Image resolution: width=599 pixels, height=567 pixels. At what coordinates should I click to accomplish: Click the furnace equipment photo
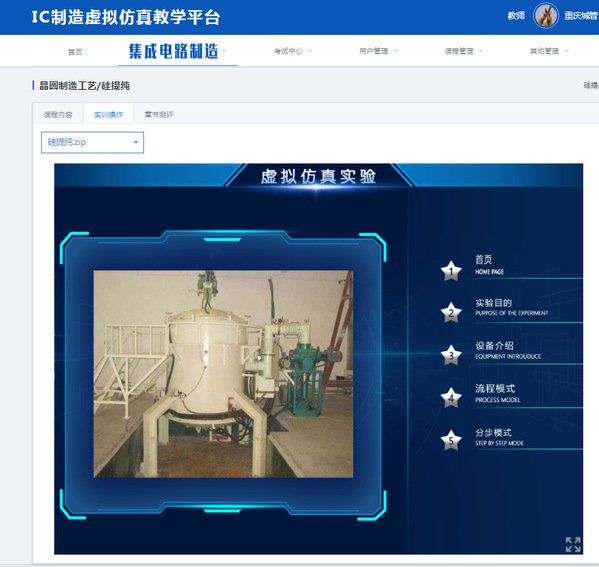click(x=223, y=374)
